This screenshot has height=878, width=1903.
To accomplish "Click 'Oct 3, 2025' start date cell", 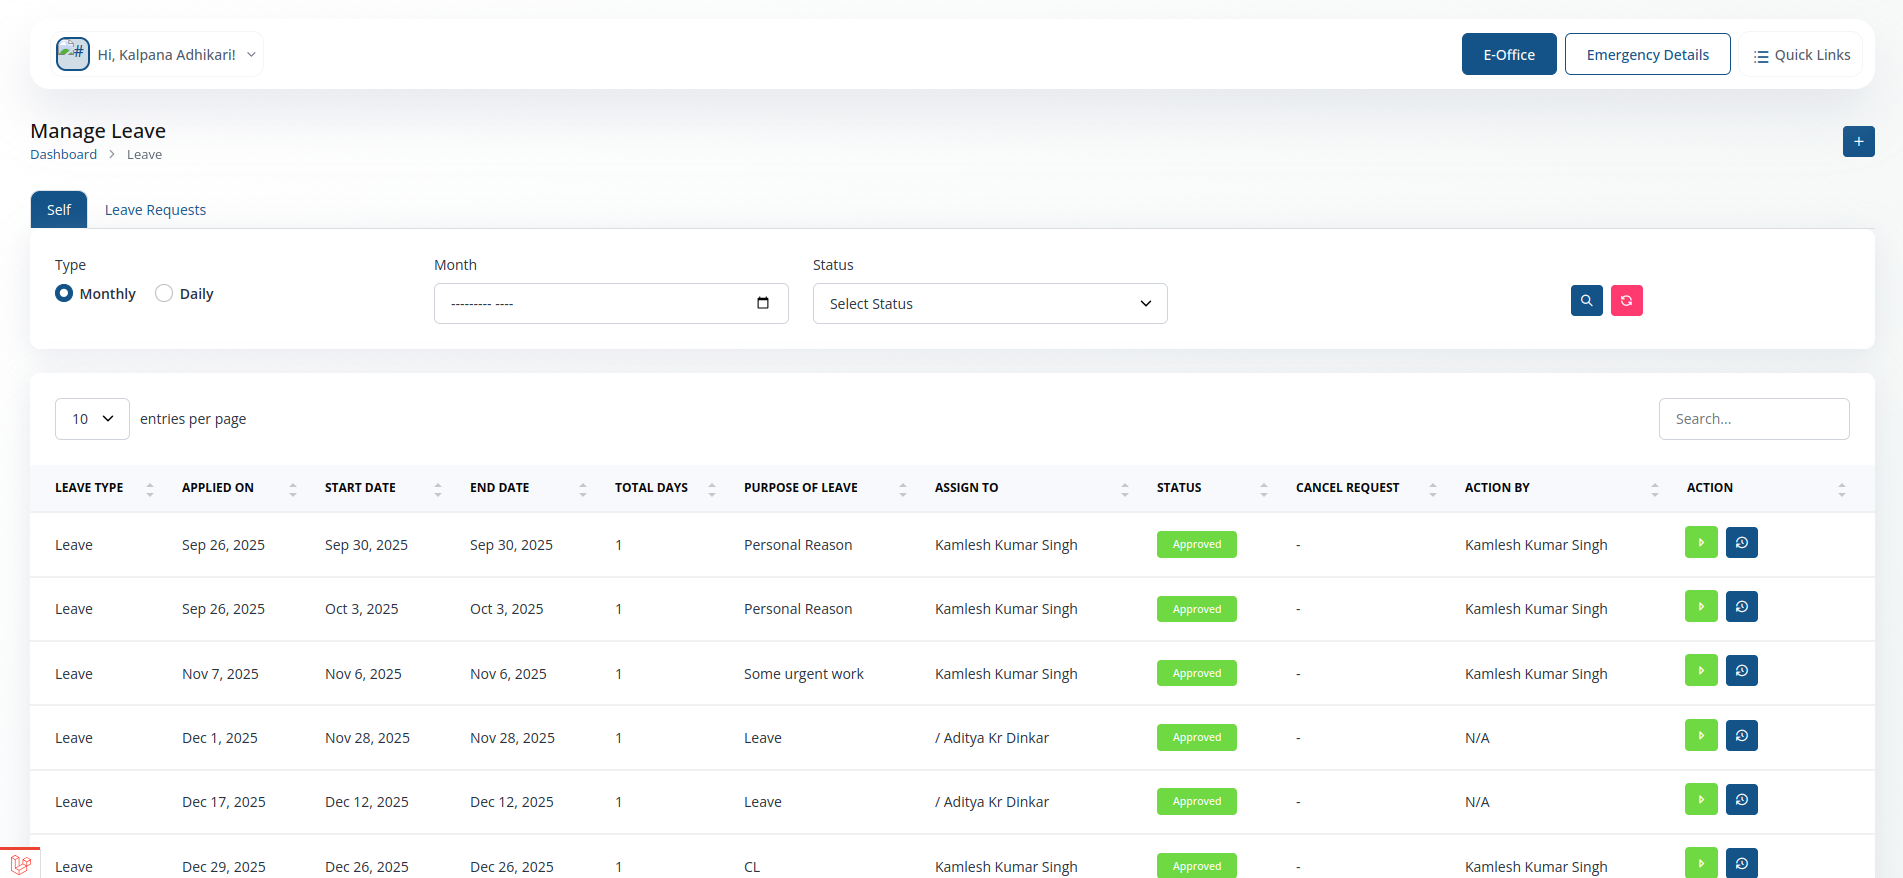I will [x=362, y=609].
